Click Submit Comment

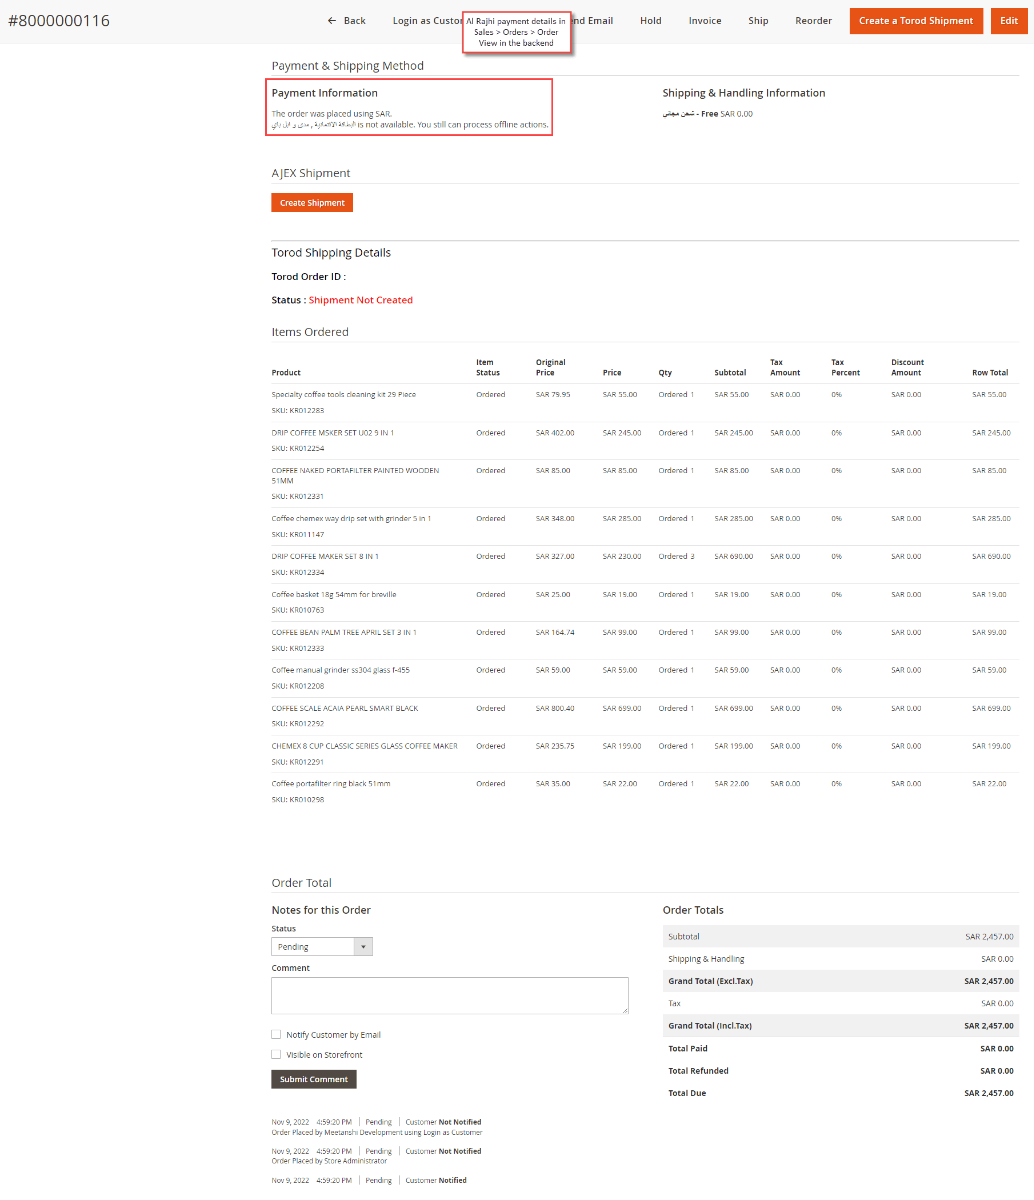313,1079
